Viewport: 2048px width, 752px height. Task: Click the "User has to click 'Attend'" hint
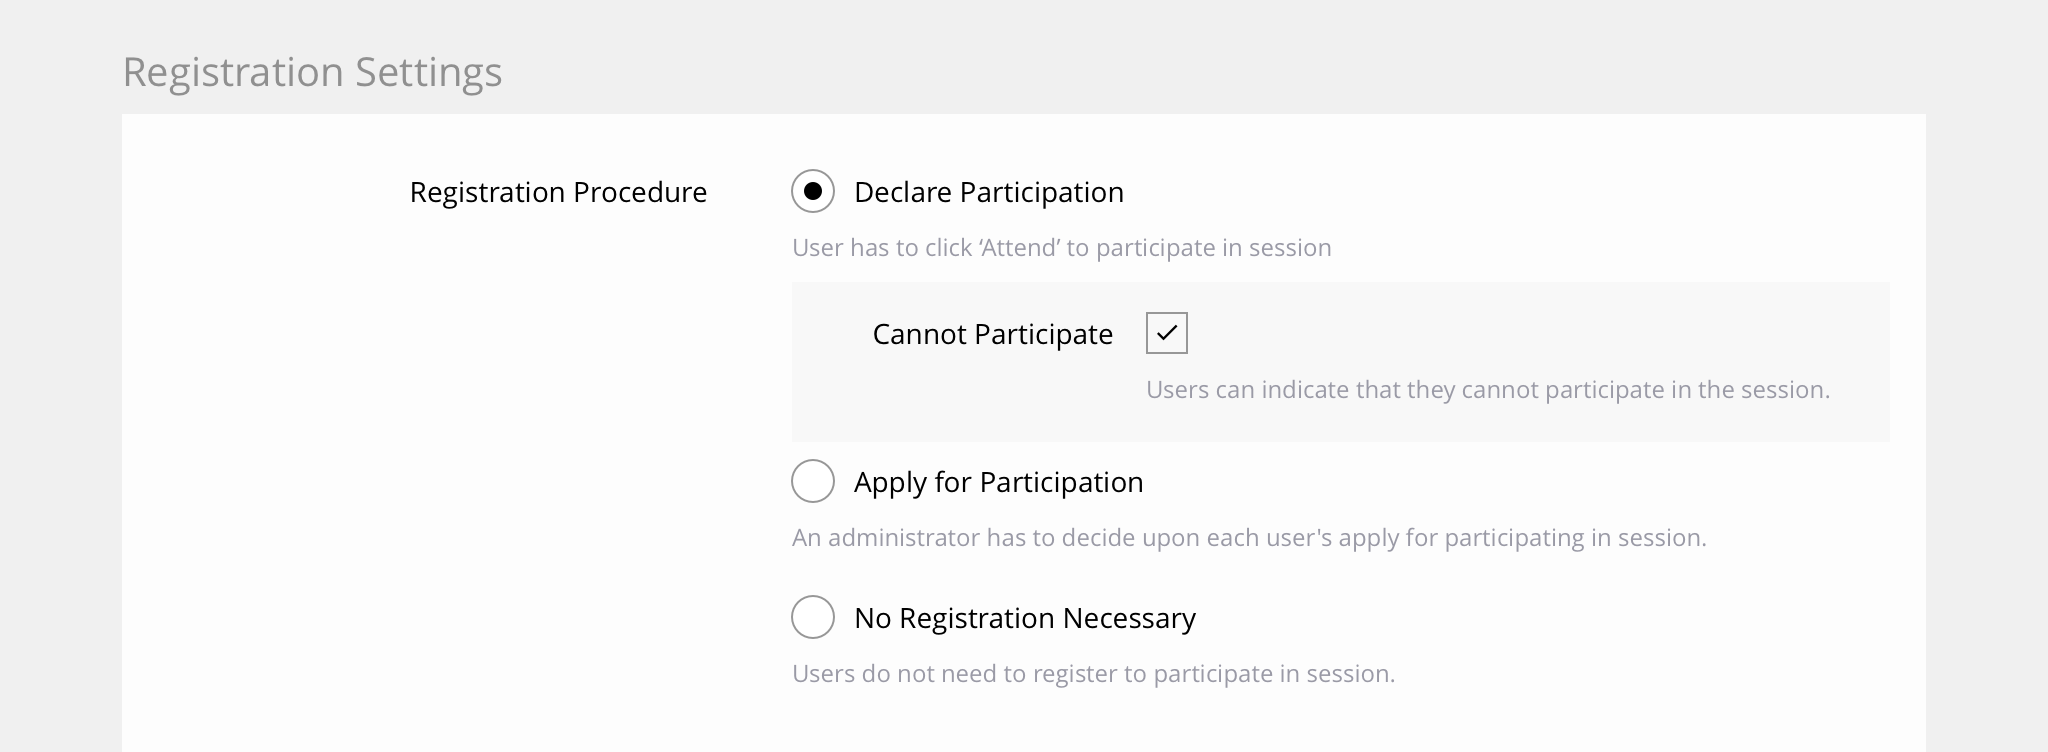1061,248
